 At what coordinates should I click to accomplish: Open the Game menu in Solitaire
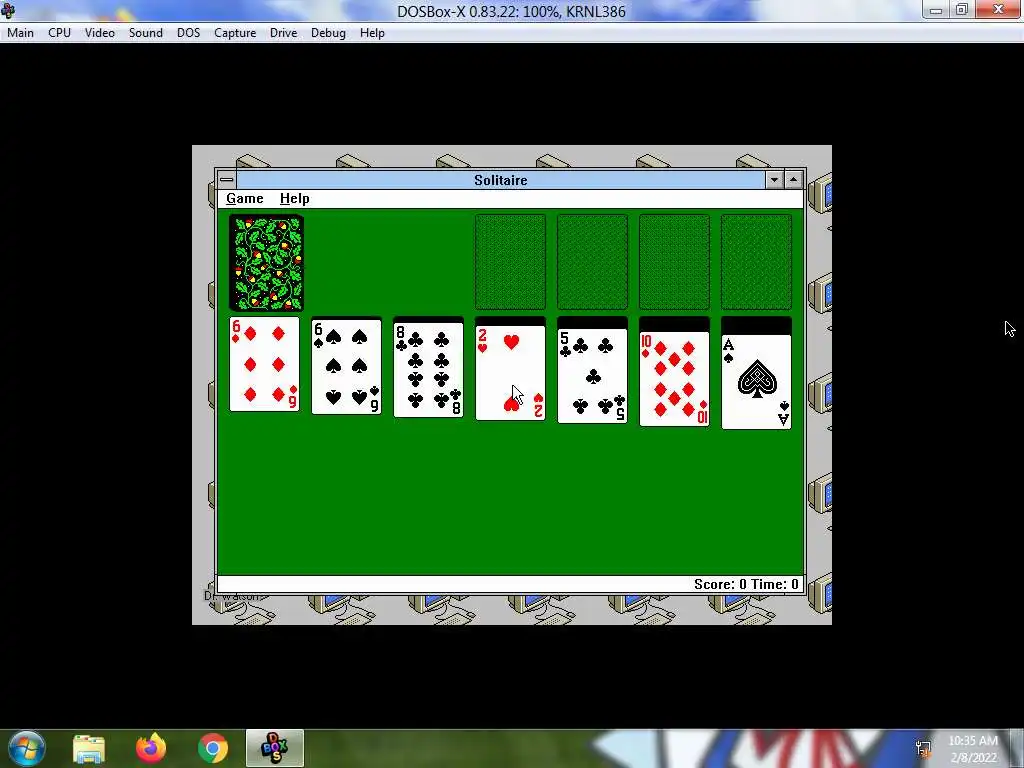244,199
